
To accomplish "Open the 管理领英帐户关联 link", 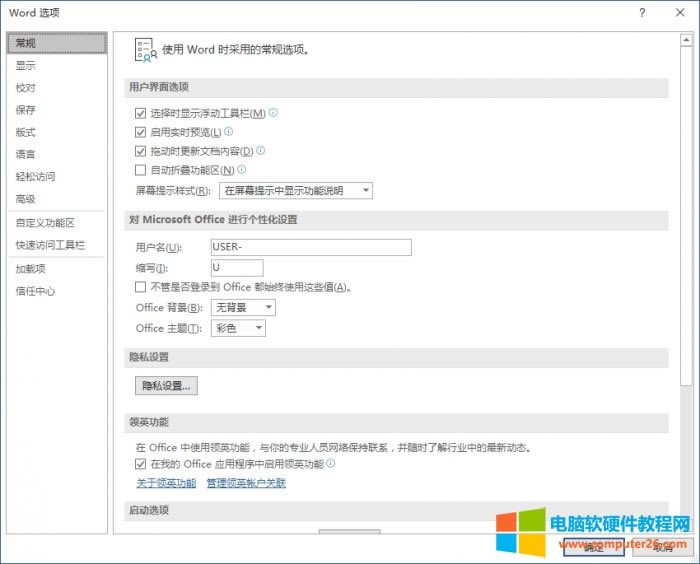I will [246, 483].
